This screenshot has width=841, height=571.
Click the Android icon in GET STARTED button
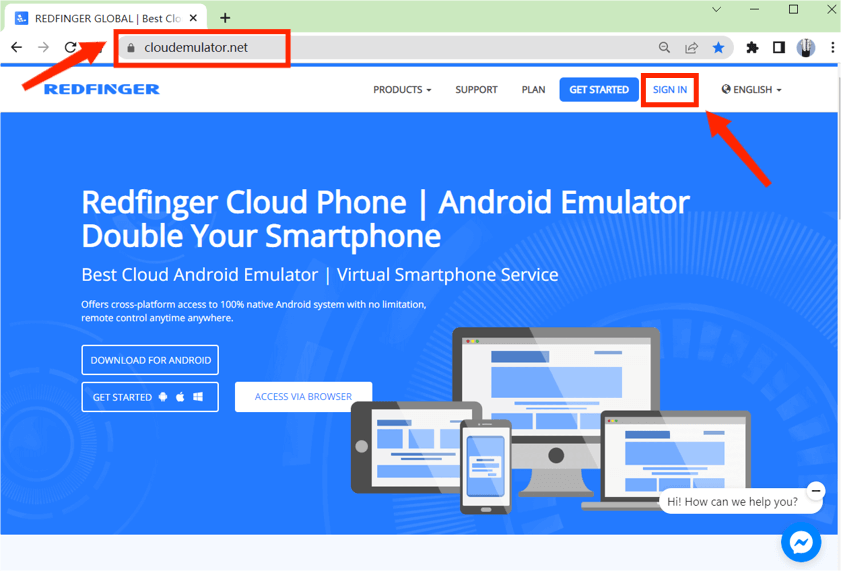click(163, 397)
